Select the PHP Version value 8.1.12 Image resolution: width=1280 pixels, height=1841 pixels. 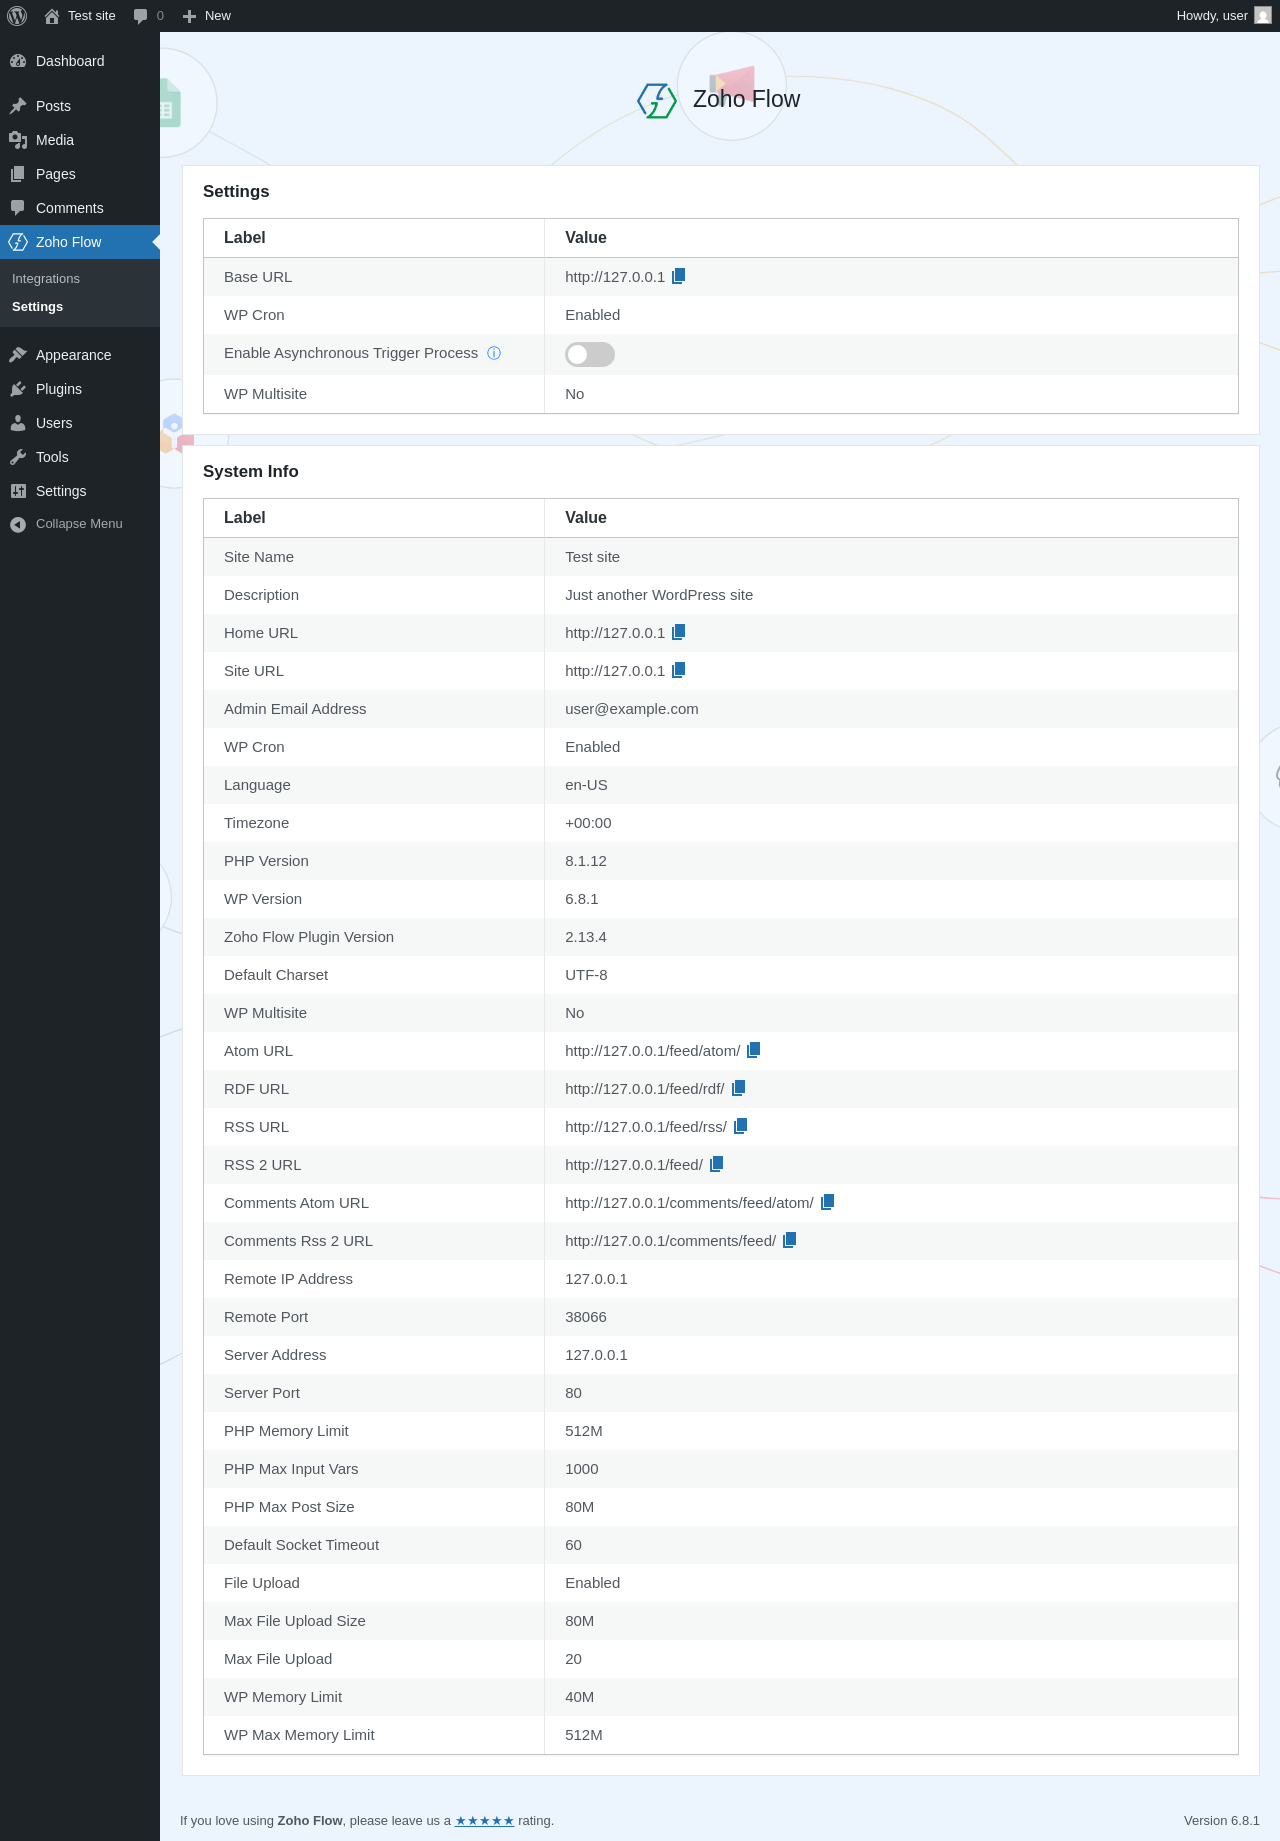click(x=586, y=861)
